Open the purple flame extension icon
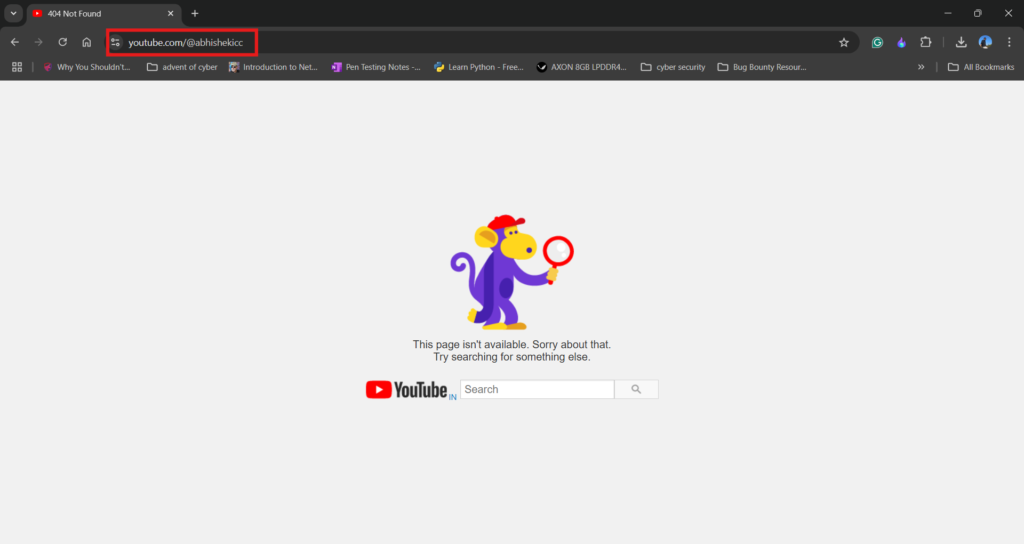This screenshot has height=544, width=1024. (901, 42)
